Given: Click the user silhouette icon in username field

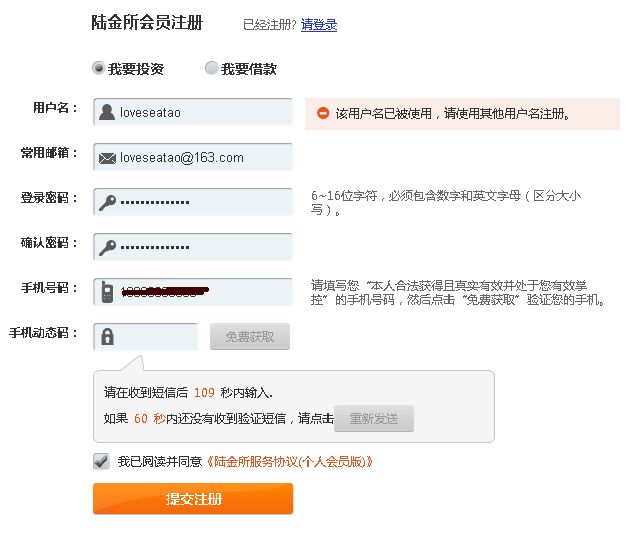Looking at the screenshot, I should point(107,112).
